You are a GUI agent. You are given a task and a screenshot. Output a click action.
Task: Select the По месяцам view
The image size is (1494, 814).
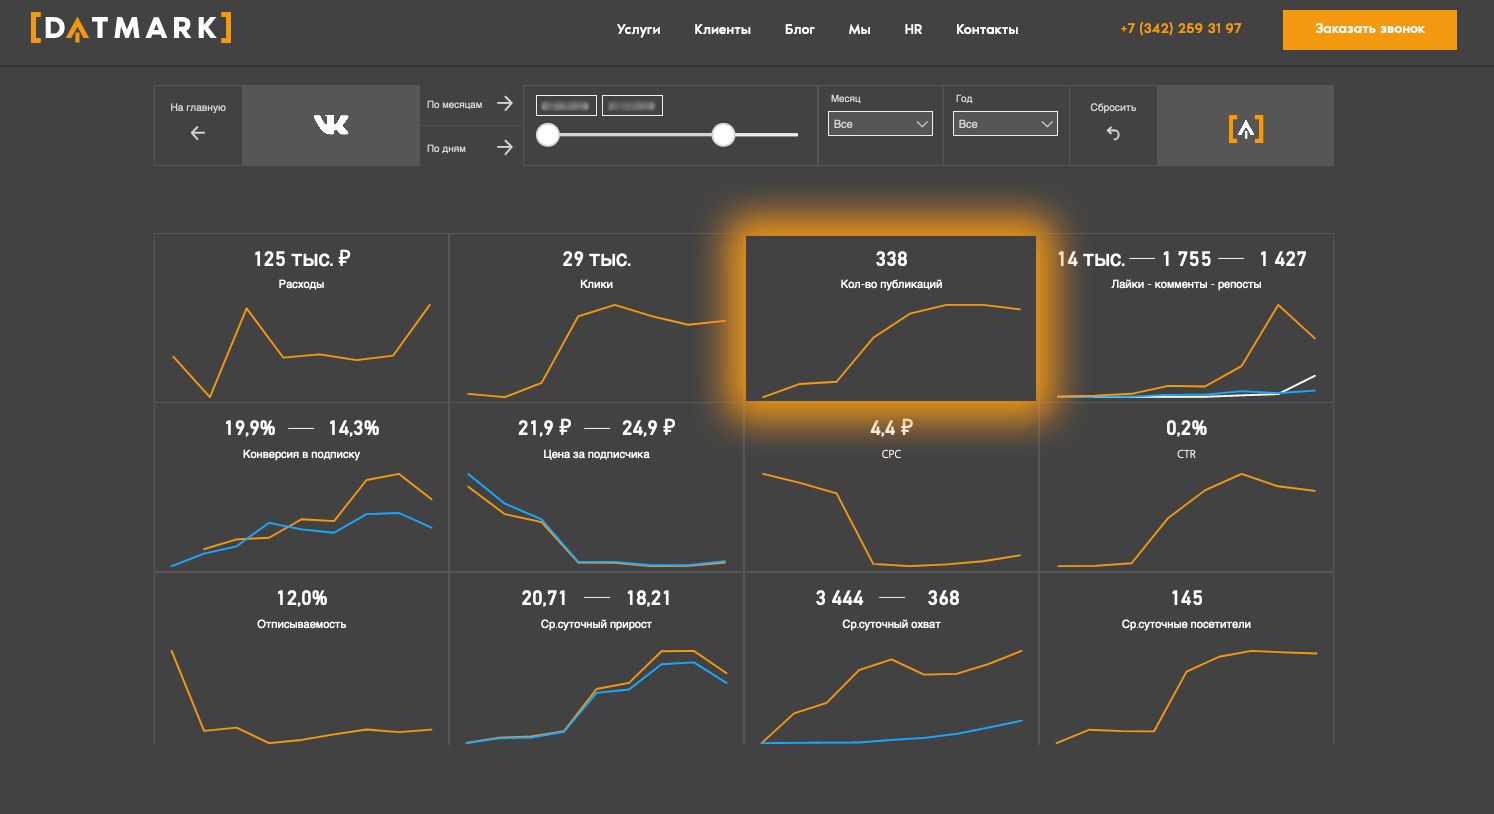[x=454, y=104]
